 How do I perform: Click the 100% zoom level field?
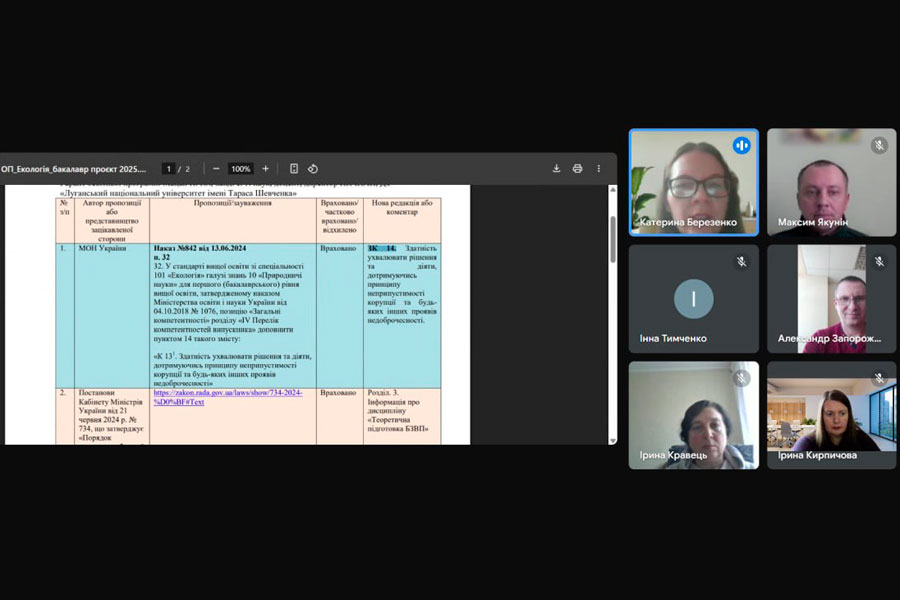pos(240,169)
